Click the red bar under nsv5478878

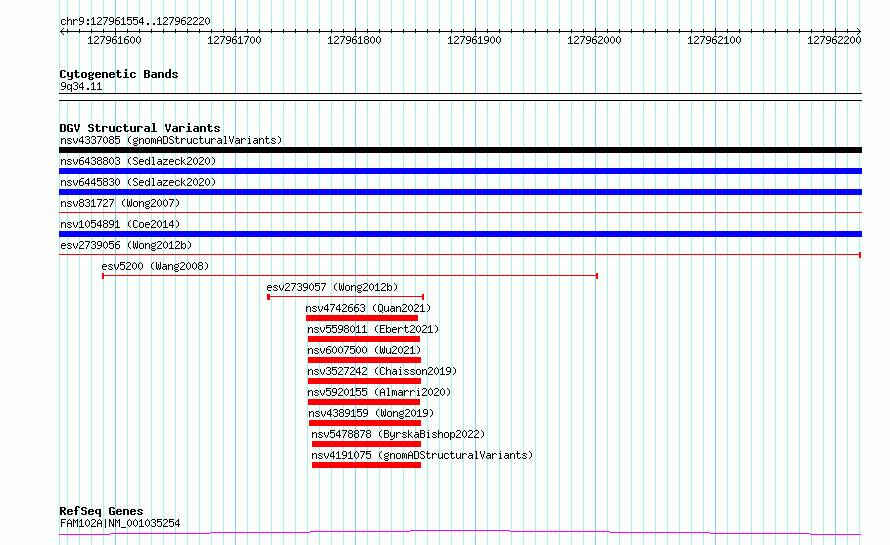(x=366, y=444)
